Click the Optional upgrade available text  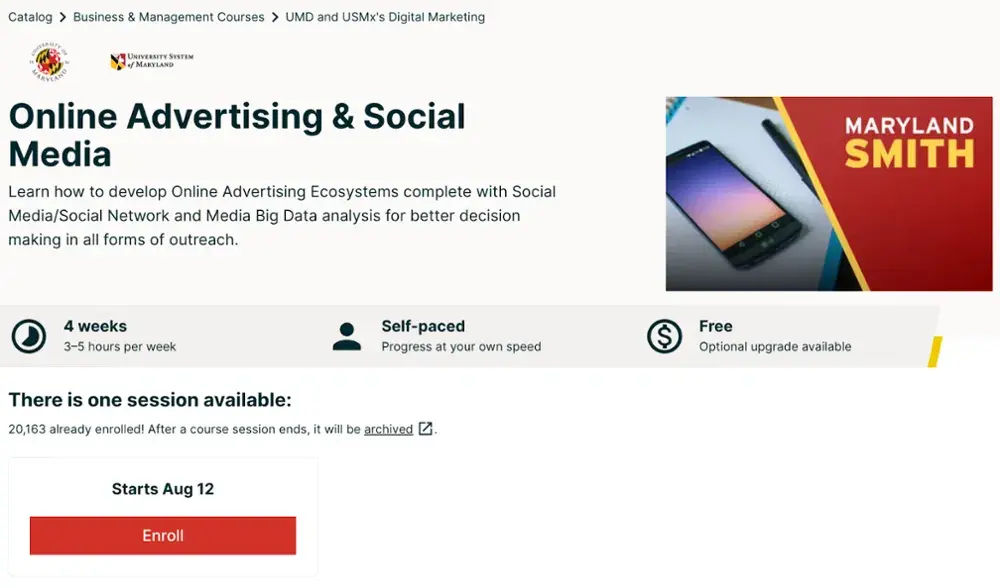(775, 347)
